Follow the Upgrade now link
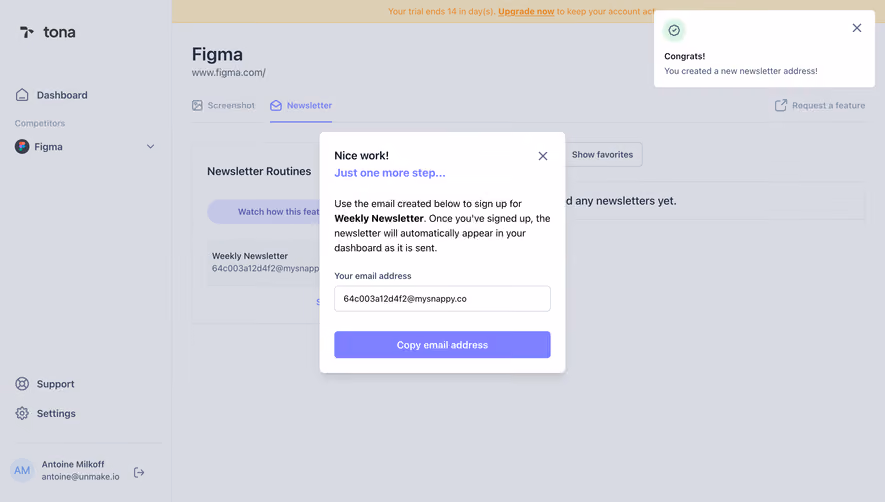This screenshot has width=885, height=502. click(x=526, y=11)
